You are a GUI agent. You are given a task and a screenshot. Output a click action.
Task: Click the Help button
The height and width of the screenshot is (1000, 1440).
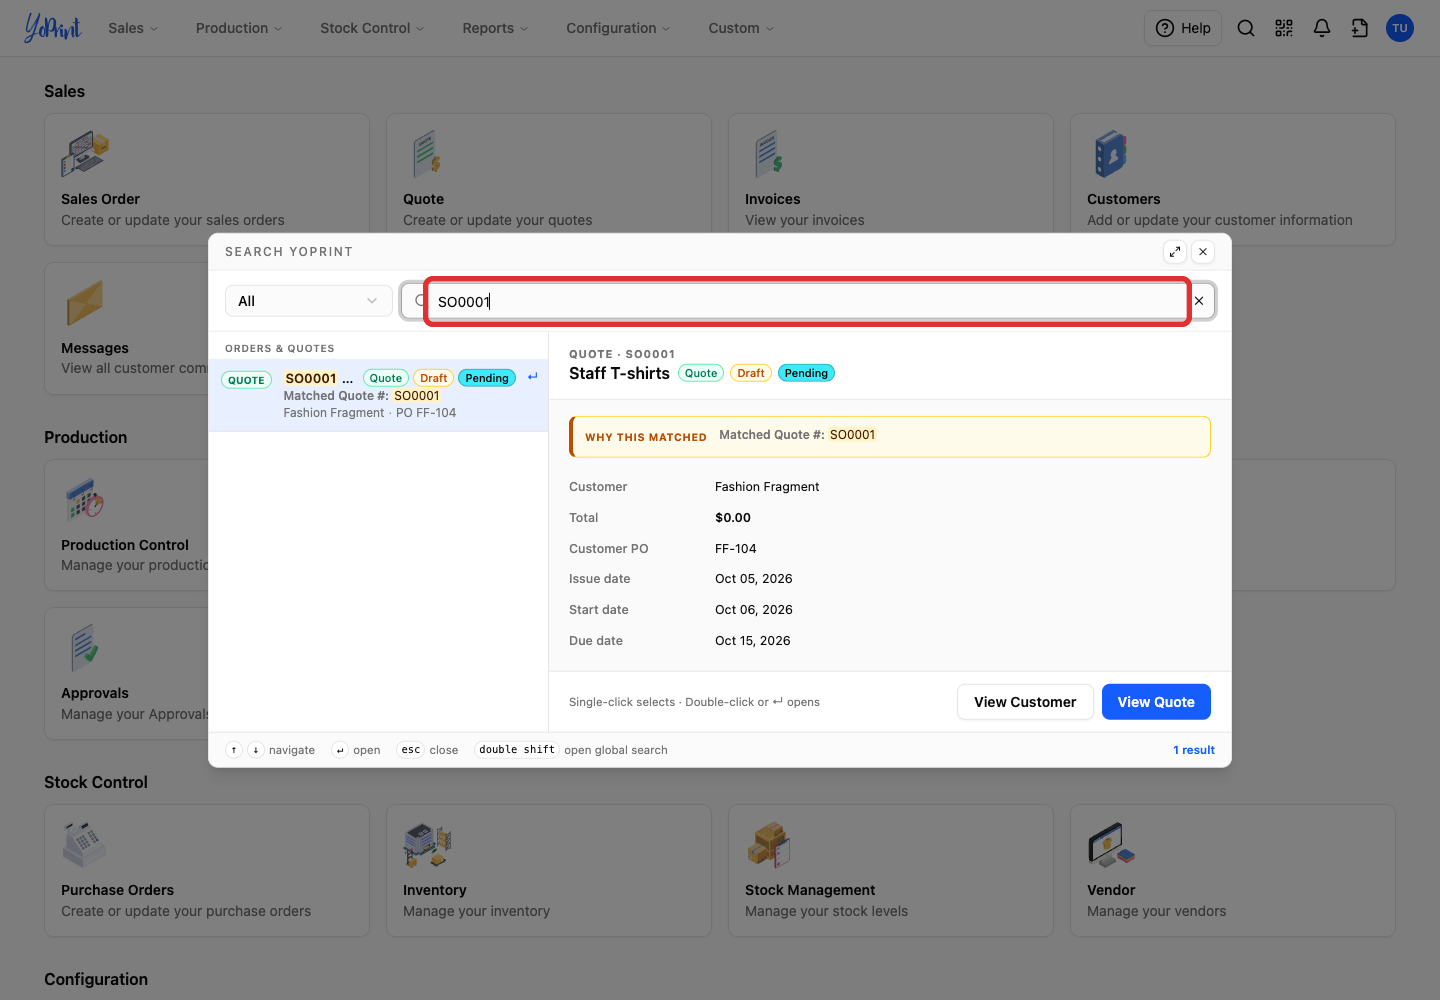tap(1183, 28)
